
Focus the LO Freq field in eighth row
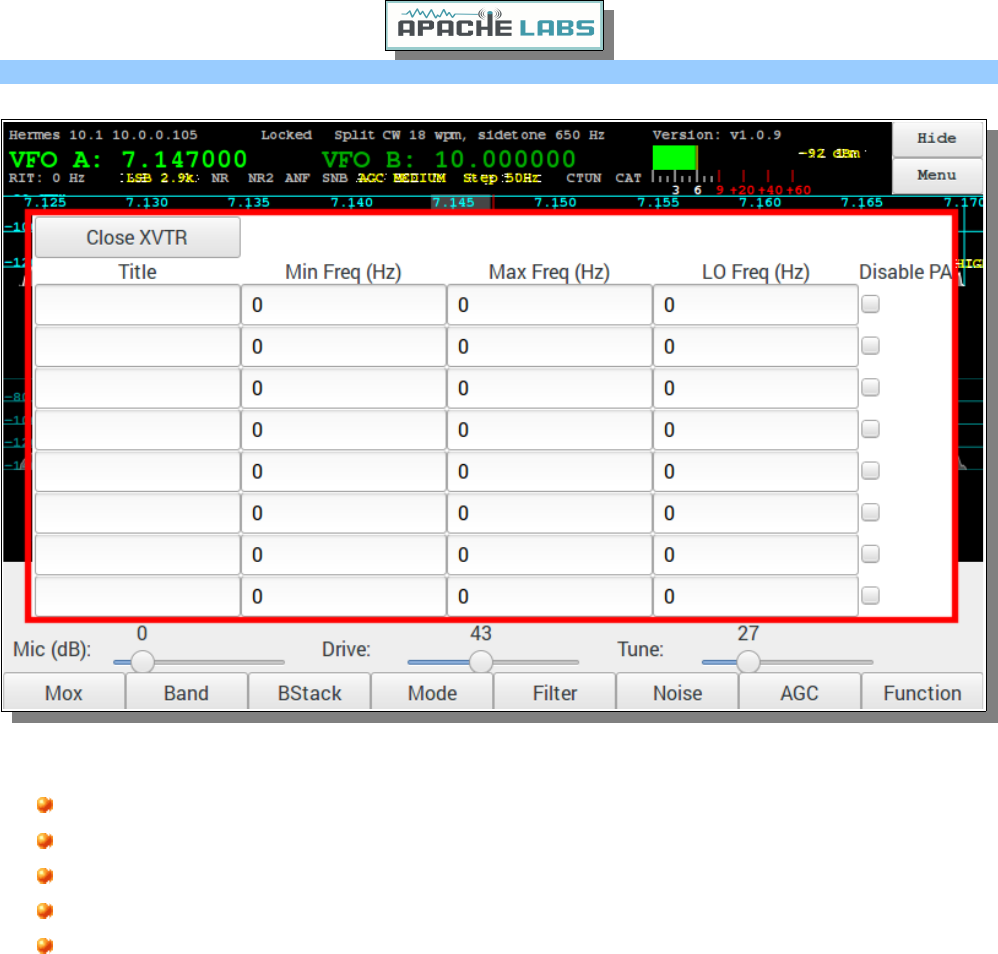click(756, 596)
